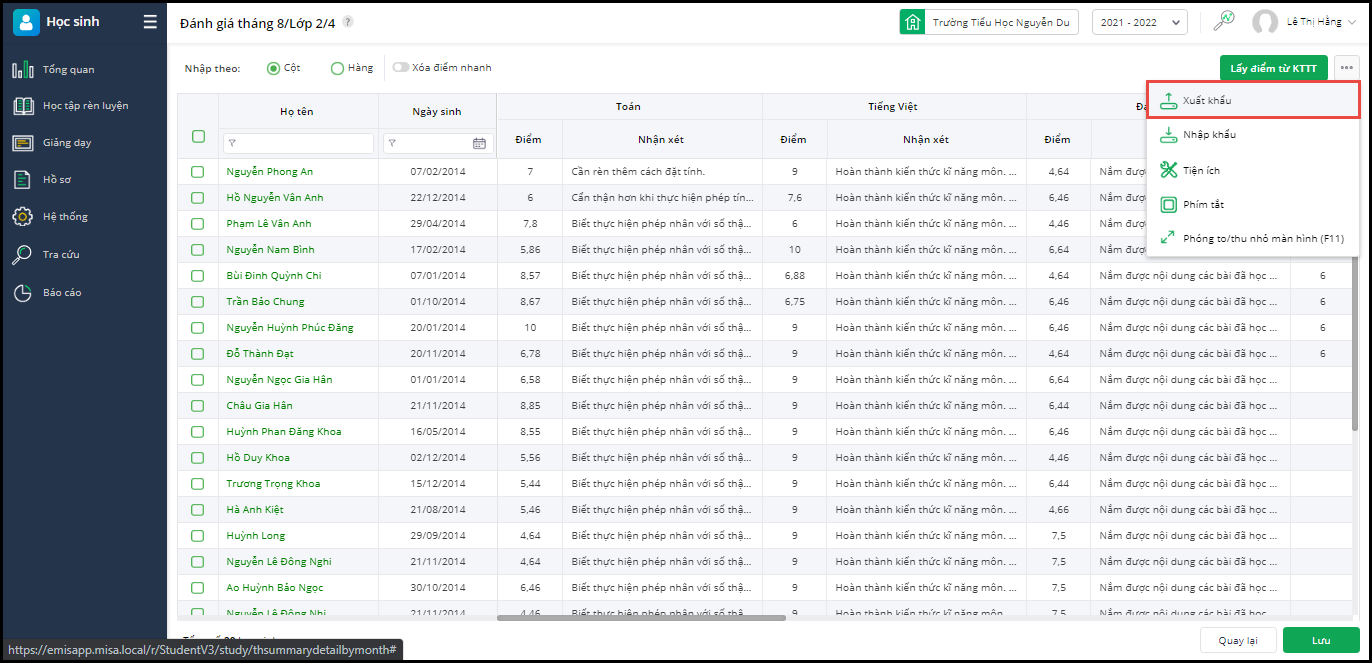Tick the select-all header checkbox
This screenshot has height=663, width=1372.
[198, 137]
